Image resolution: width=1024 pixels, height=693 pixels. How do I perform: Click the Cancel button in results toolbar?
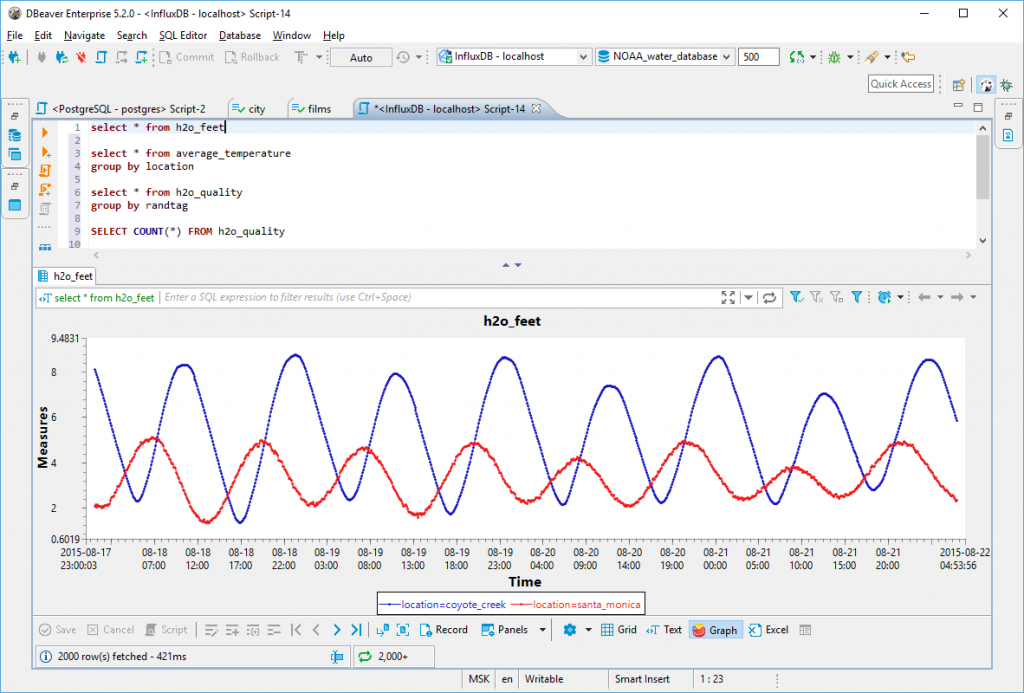110,630
